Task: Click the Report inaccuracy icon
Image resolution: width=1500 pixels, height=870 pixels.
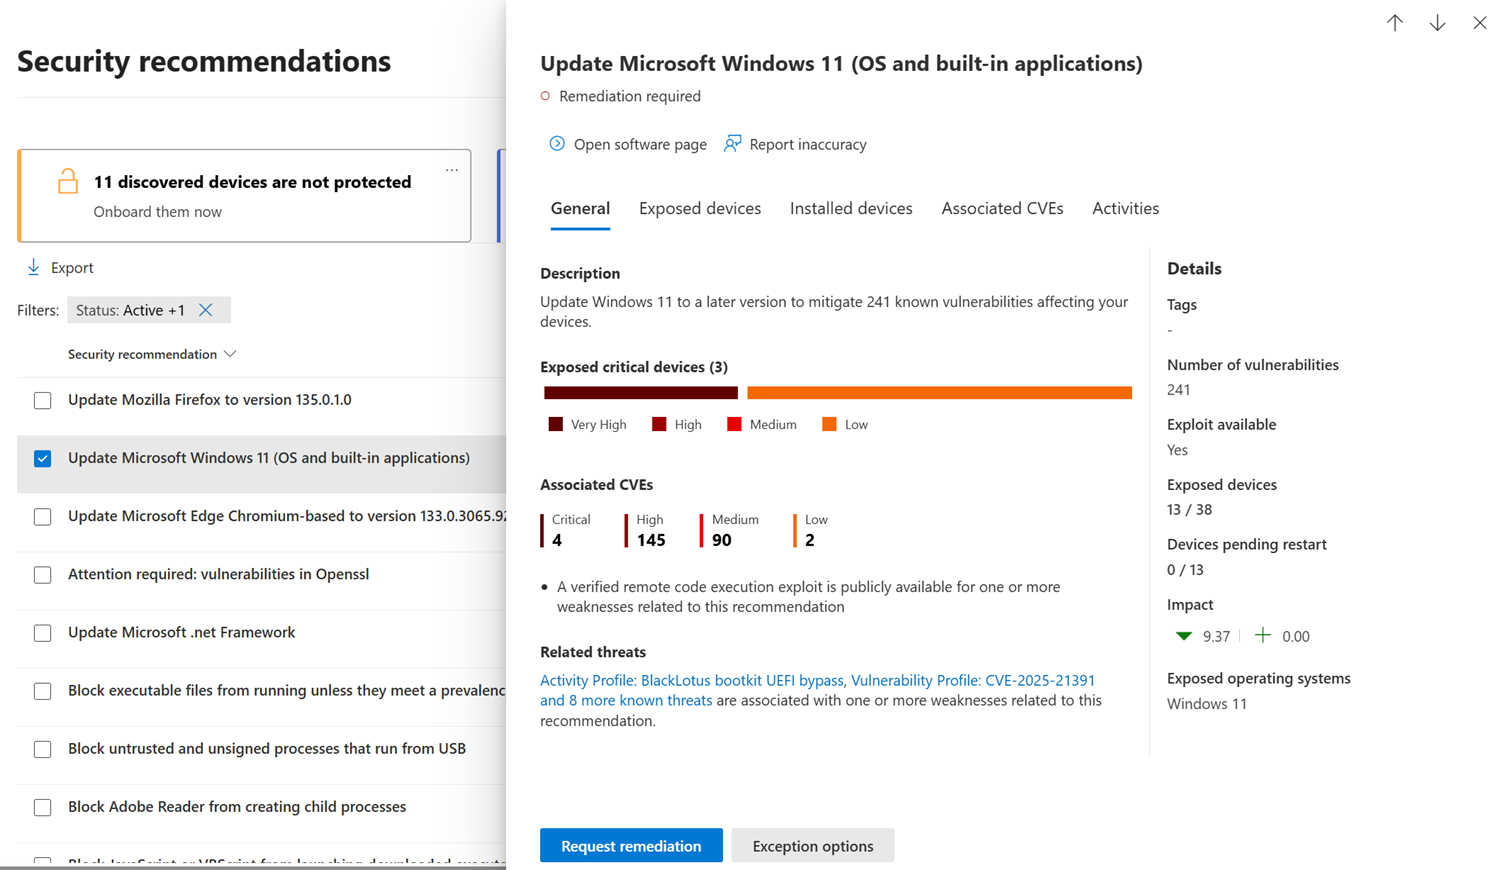Action: [x=733, y=144]
